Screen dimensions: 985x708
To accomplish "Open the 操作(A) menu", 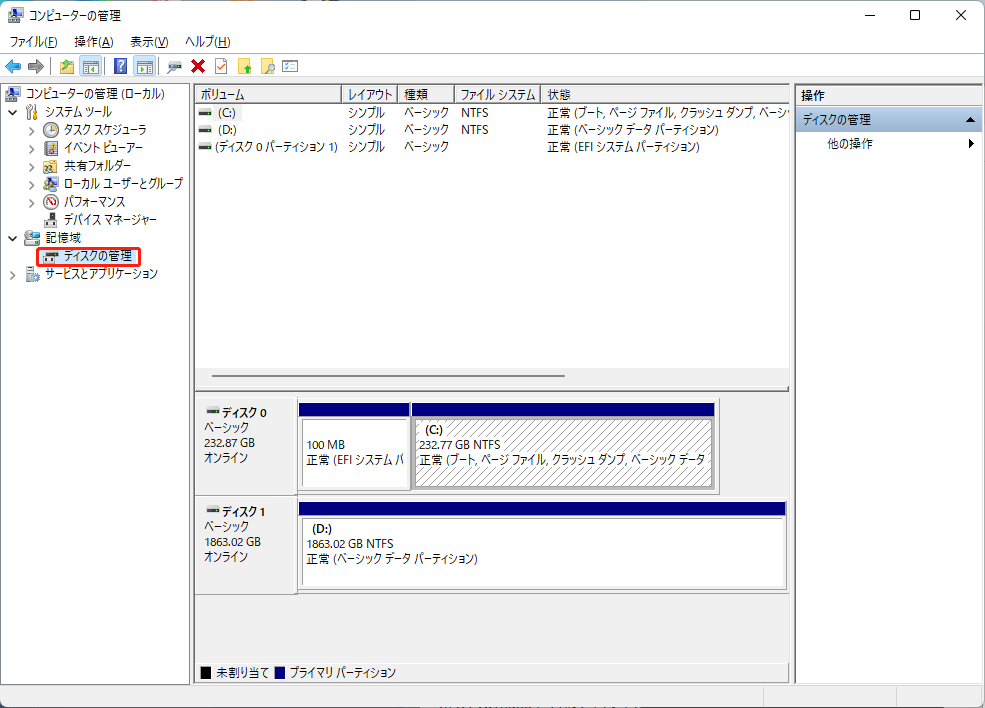I will point(93,41).
